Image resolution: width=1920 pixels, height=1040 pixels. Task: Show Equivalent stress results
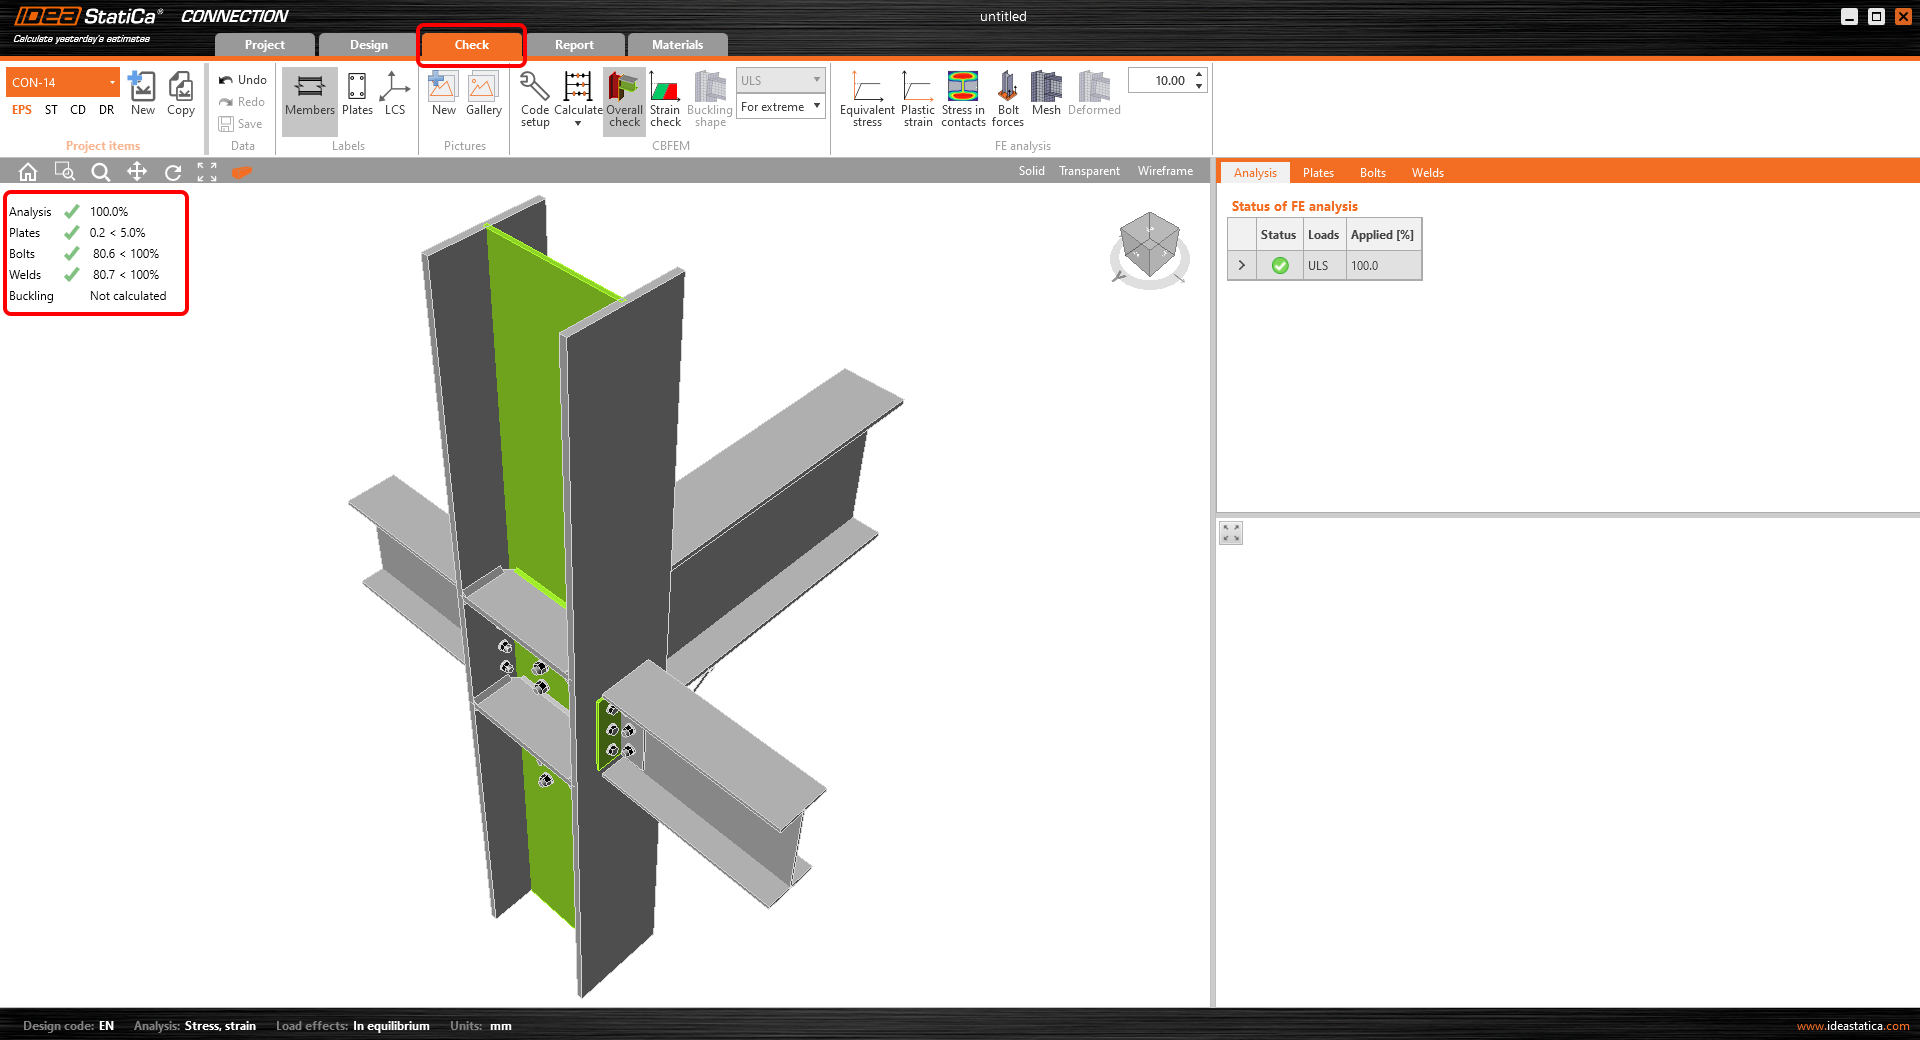[x=866, y=98]
